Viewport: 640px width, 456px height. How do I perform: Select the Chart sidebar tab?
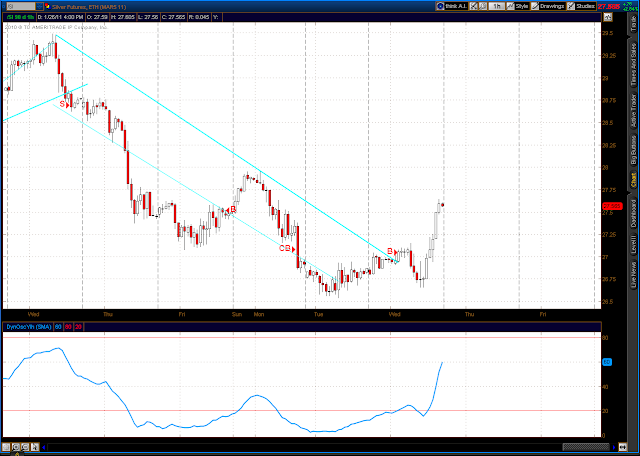coord(634,179)
